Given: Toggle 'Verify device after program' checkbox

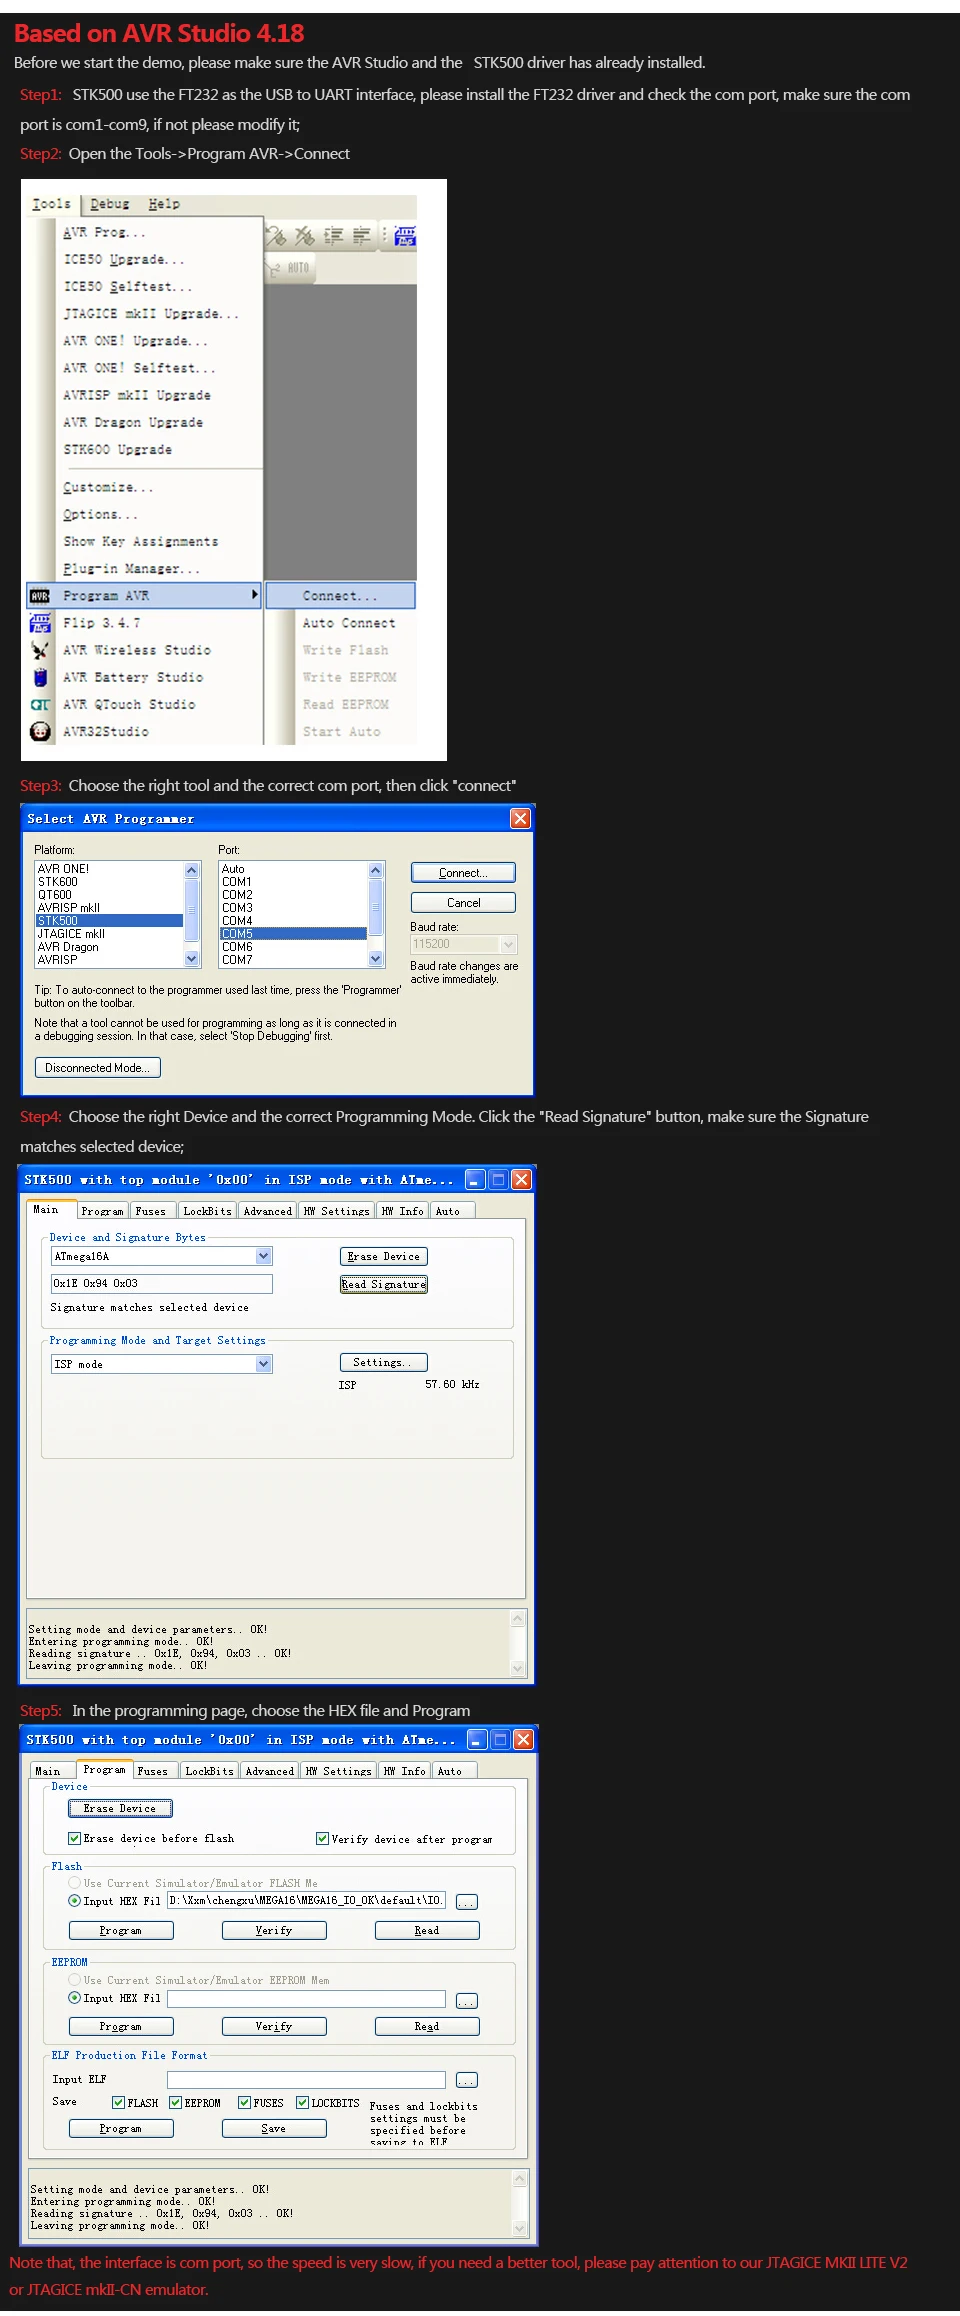Looking at the screenshot, I should pos(322,1838).
